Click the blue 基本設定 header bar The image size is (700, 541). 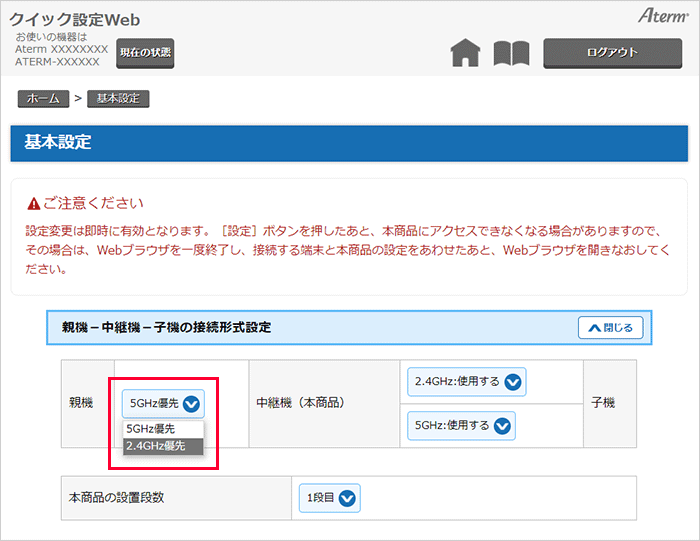(x=349, y=143)
